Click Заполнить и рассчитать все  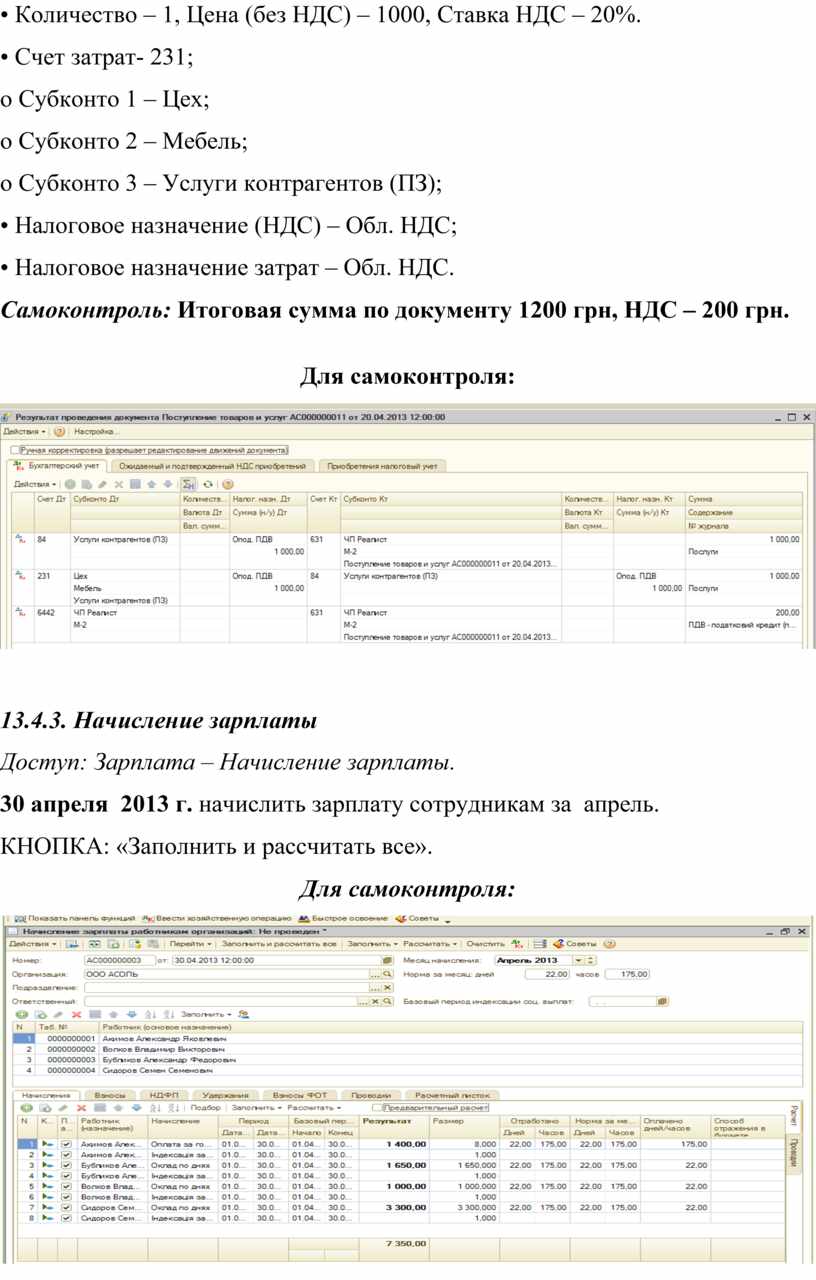tap(278, 944)
